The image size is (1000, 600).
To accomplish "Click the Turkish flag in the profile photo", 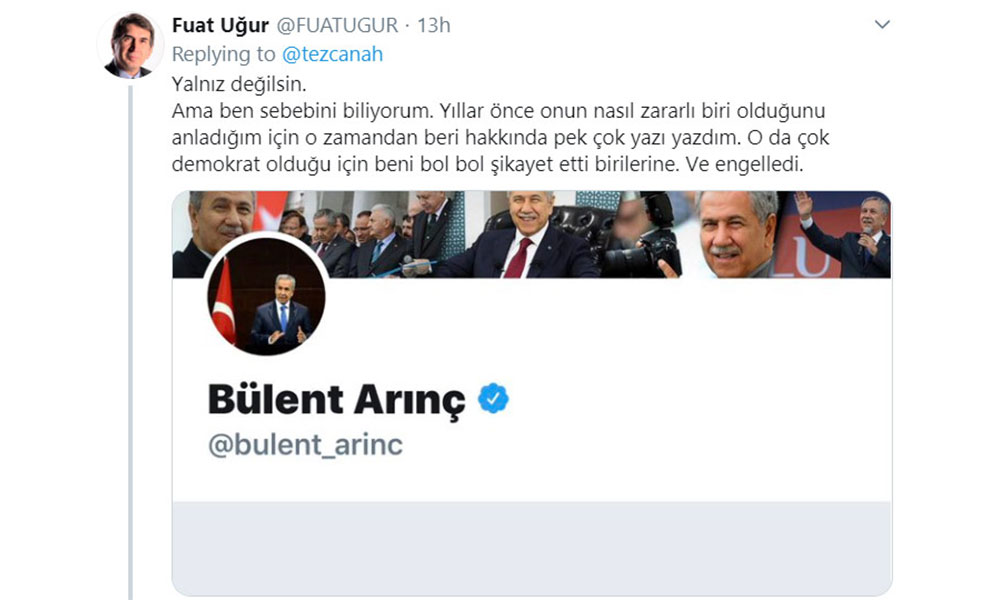I will 224,301.
